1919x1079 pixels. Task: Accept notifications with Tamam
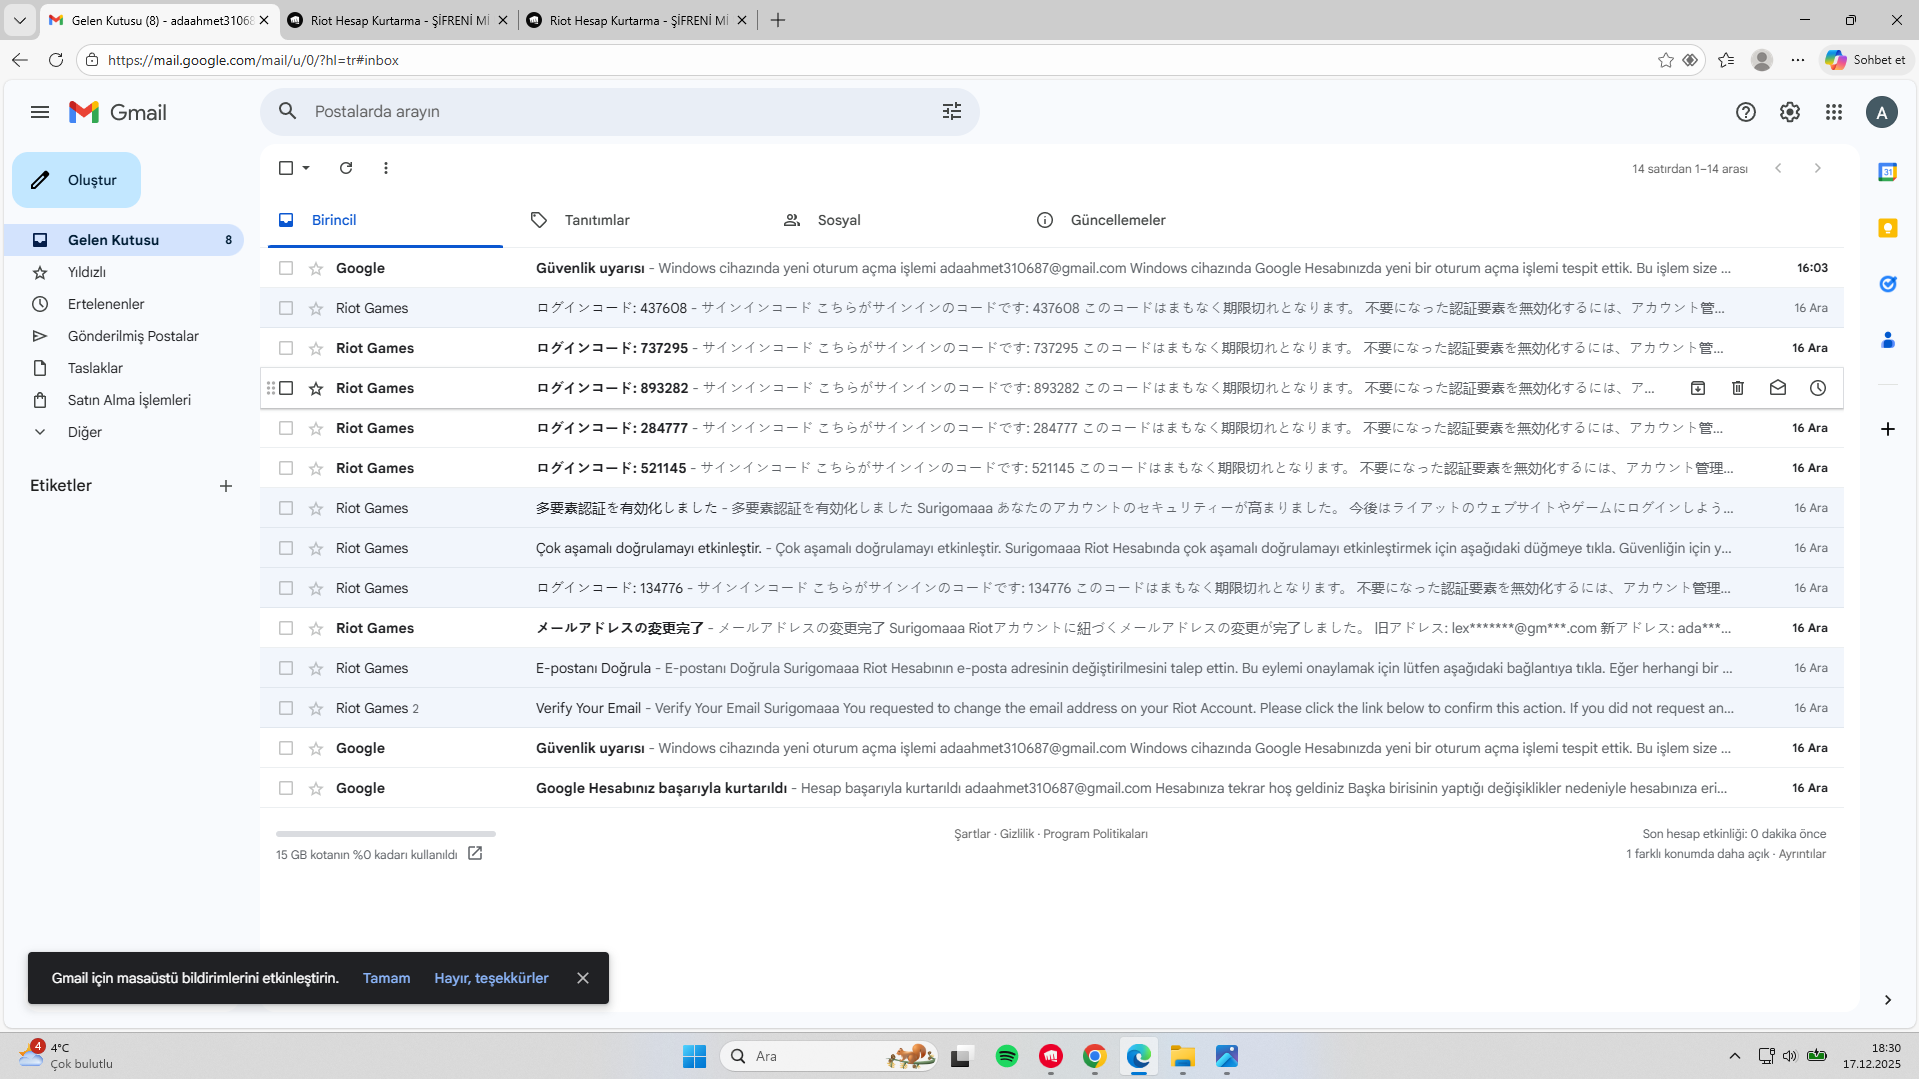click(x=386, y=978)
